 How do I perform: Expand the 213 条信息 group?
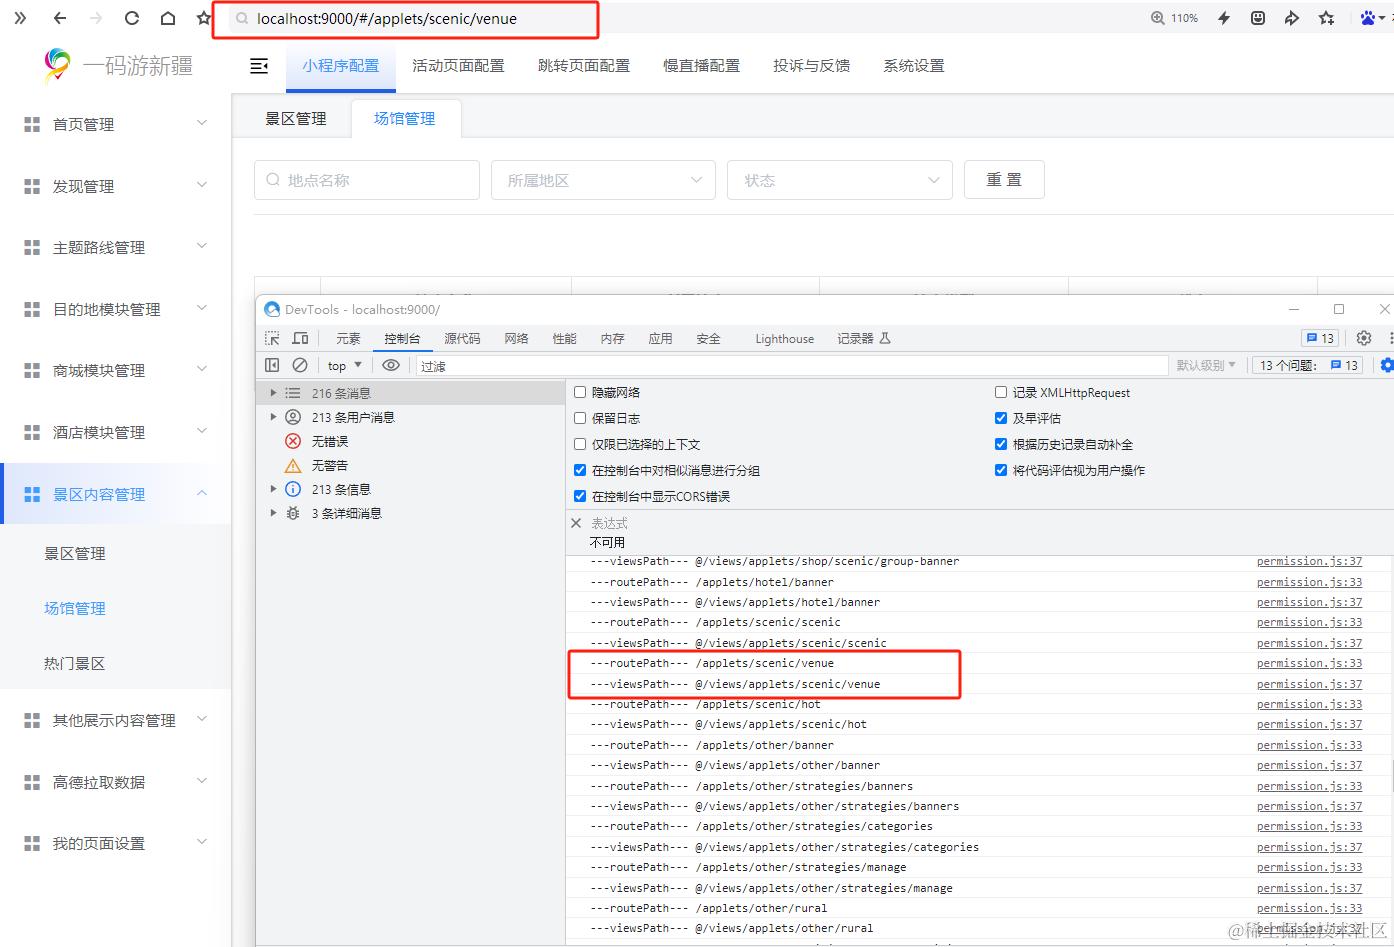pyautogui.click(x=273, y=489)
